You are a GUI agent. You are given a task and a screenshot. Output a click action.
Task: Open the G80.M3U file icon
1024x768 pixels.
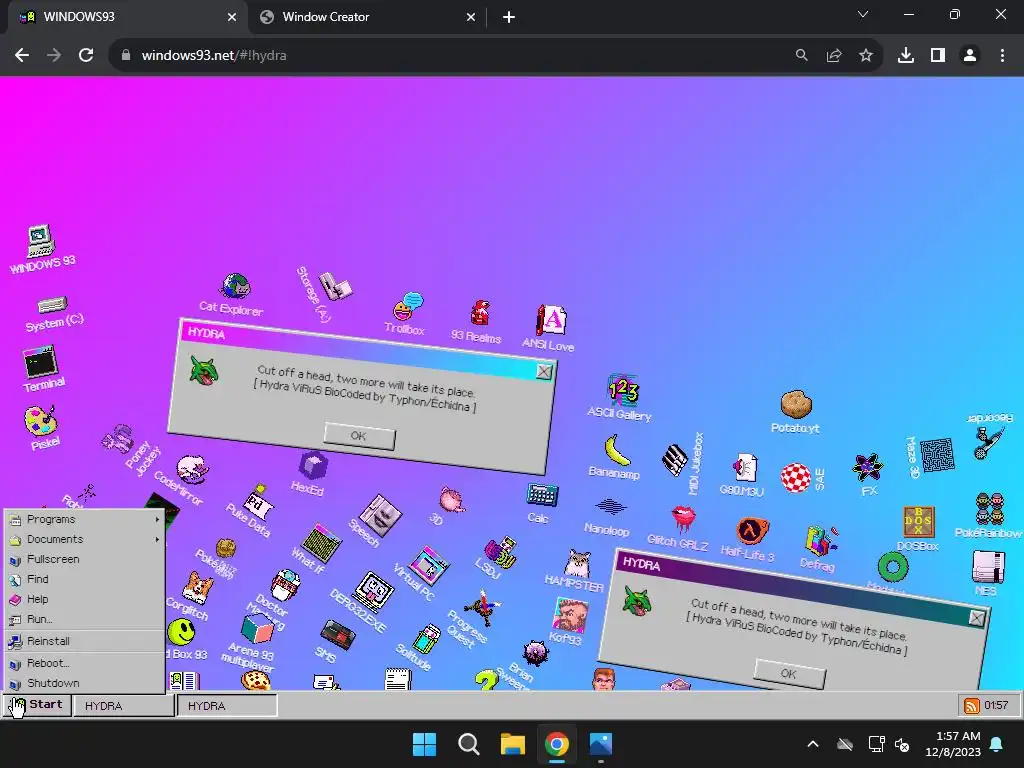[744, 468]
